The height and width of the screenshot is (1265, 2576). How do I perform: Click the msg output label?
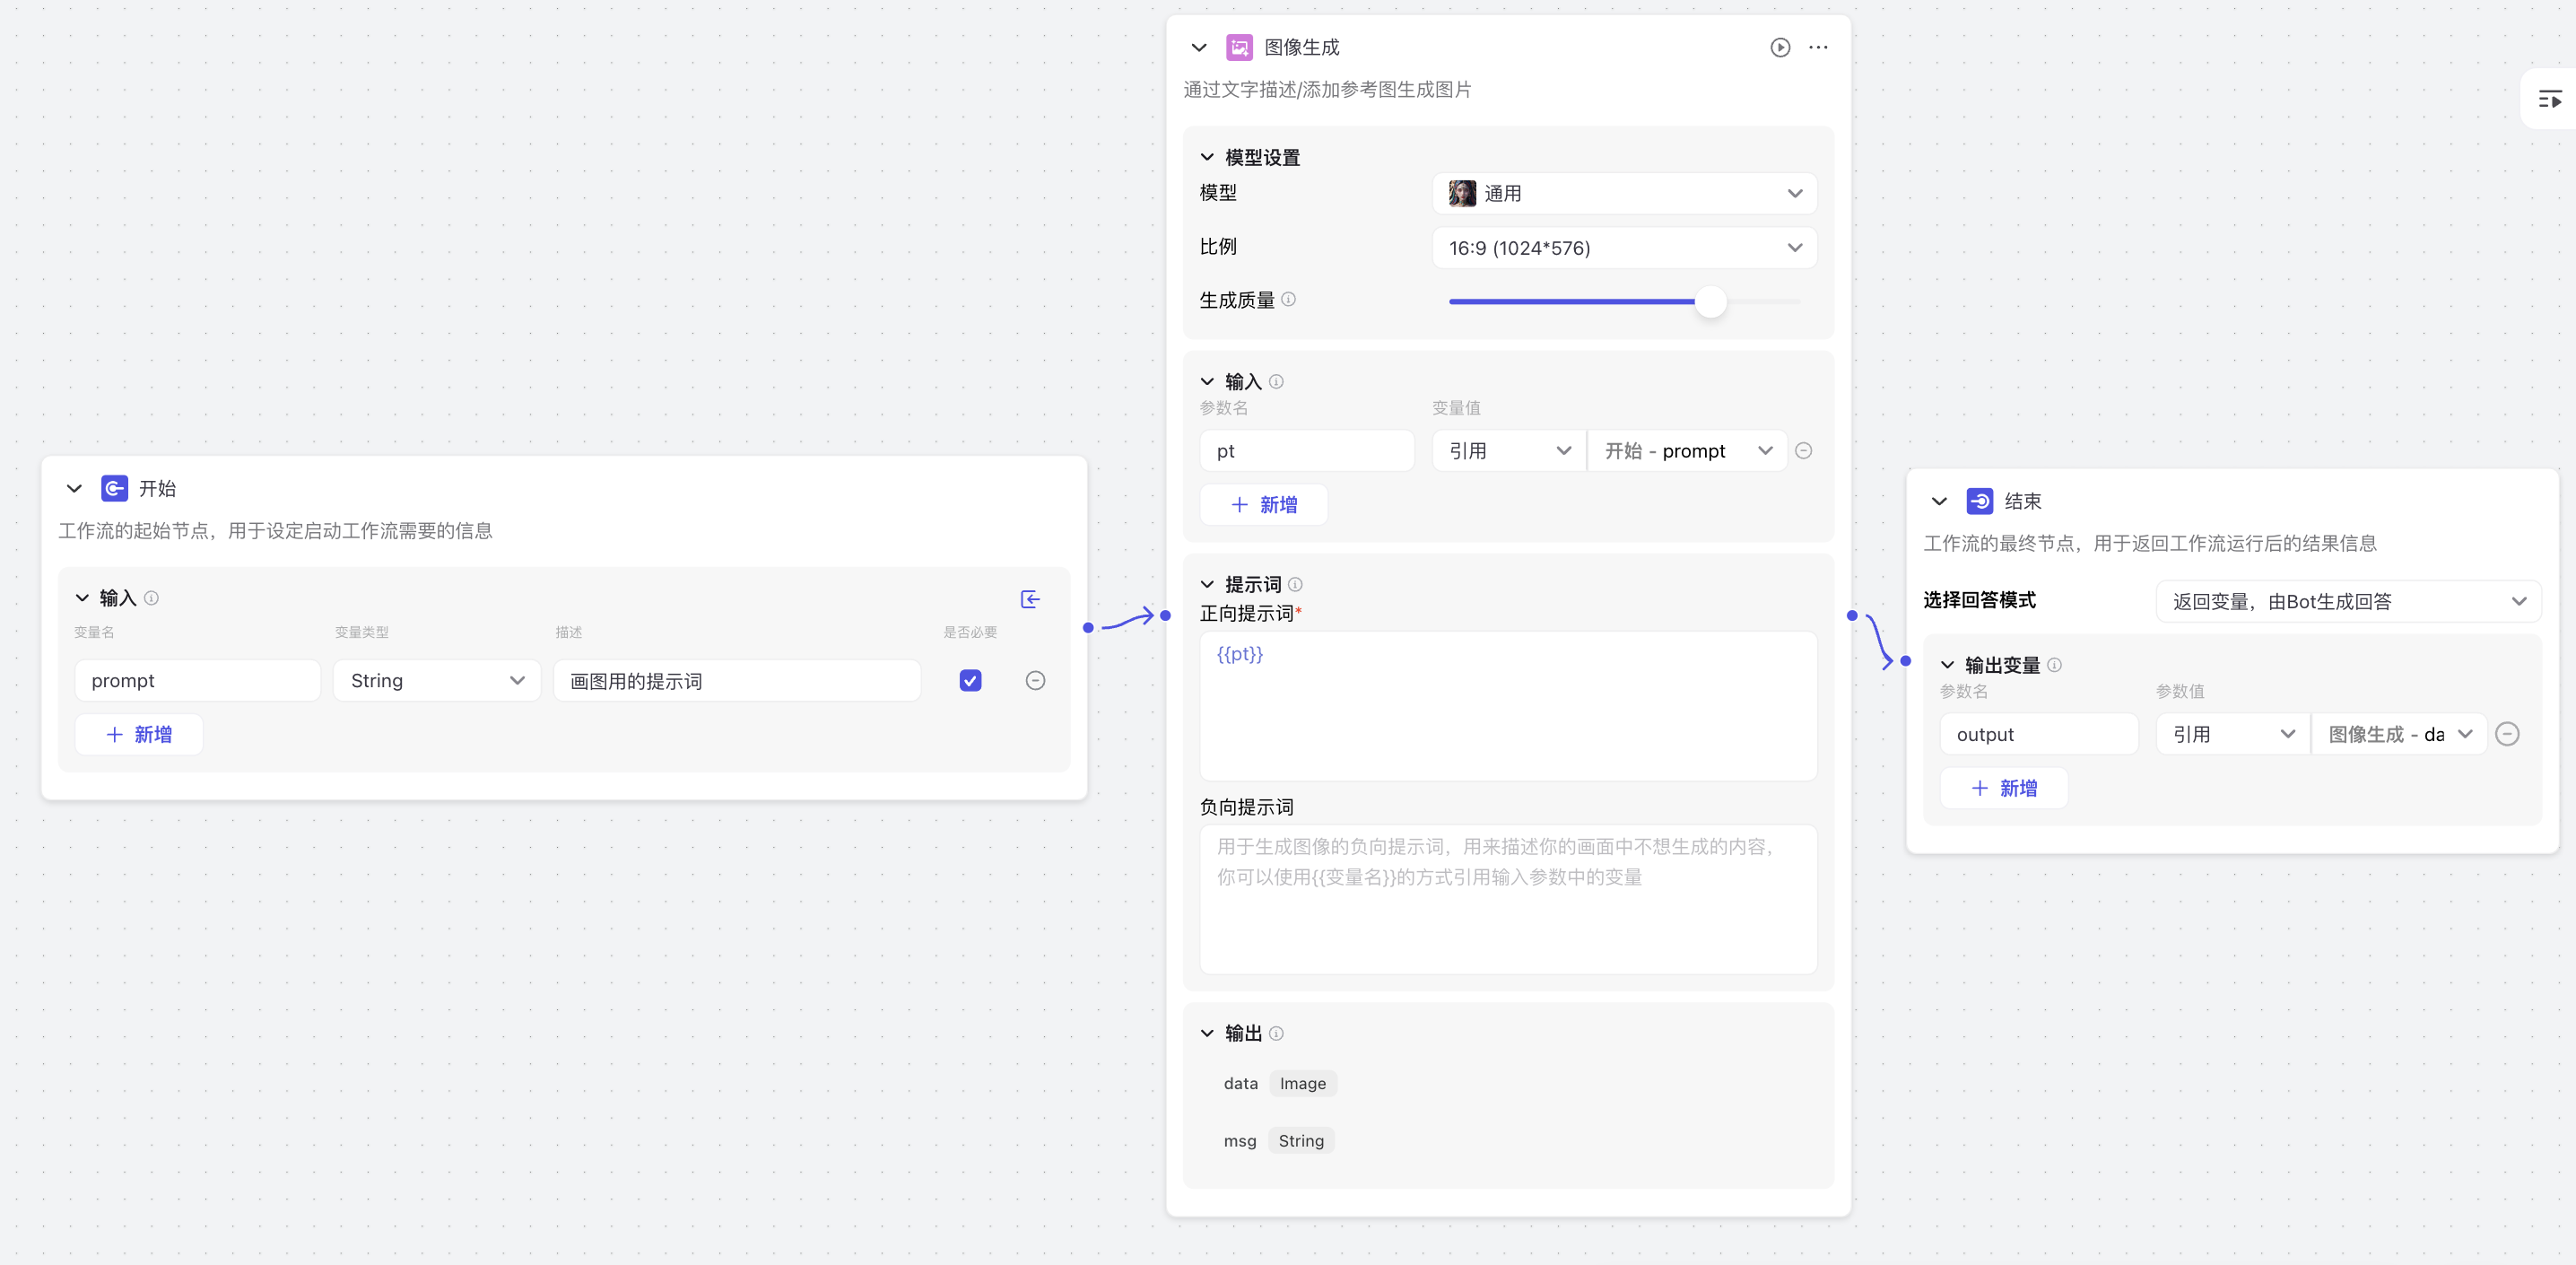pyautogui.click(x=1239, y=1140)
